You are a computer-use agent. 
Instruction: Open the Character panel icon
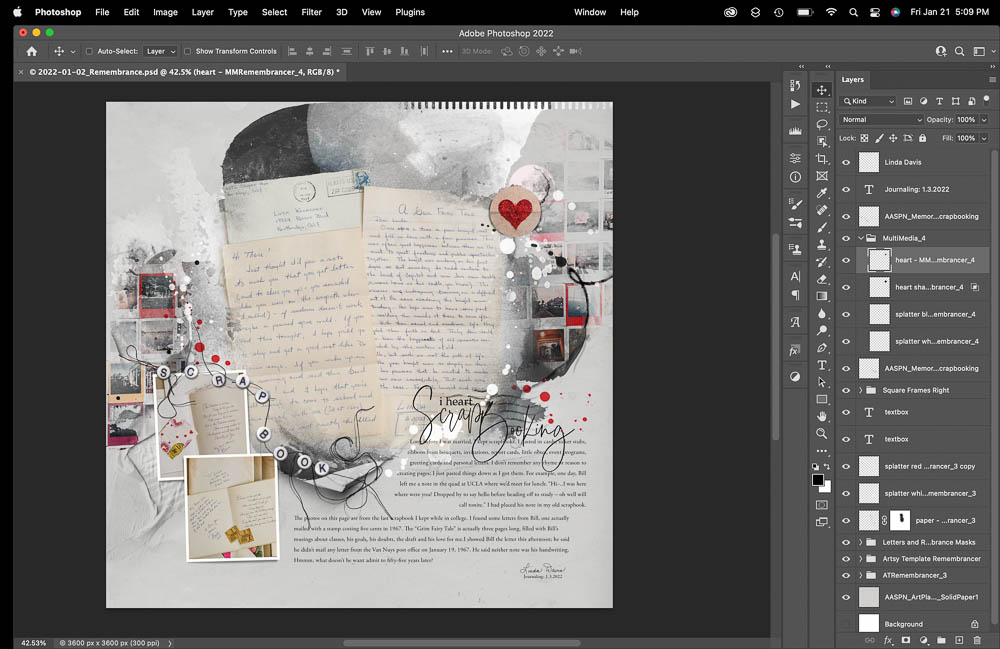pyautogui.click(x=795, y=276)
